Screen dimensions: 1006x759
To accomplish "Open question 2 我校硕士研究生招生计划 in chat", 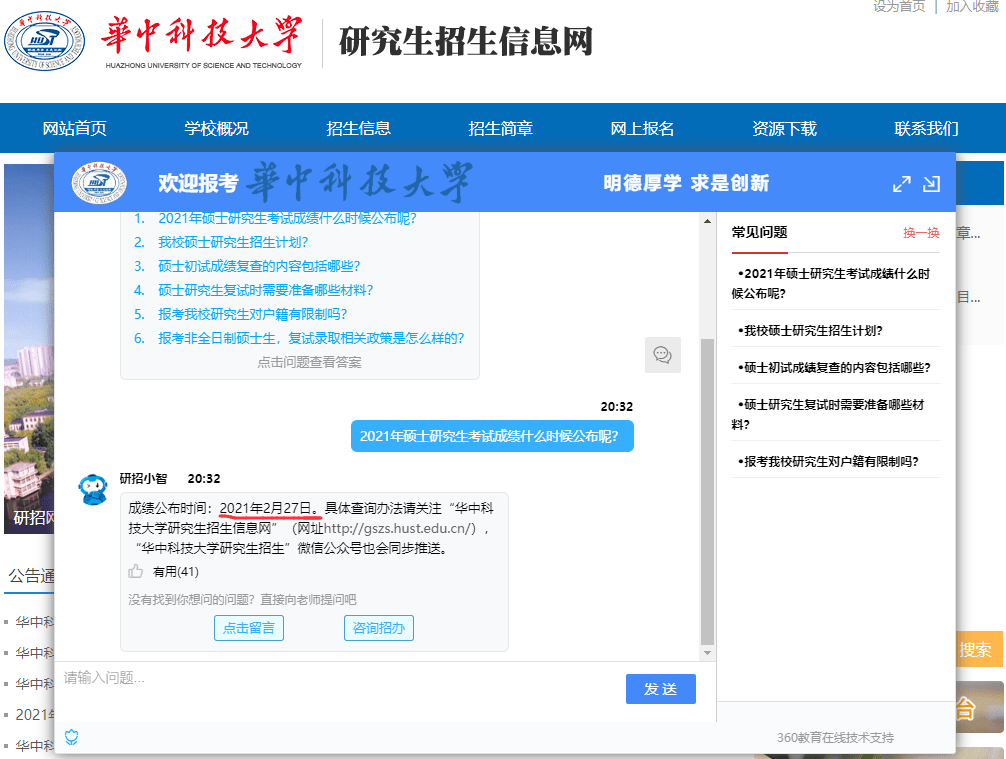I will (233, 243).
